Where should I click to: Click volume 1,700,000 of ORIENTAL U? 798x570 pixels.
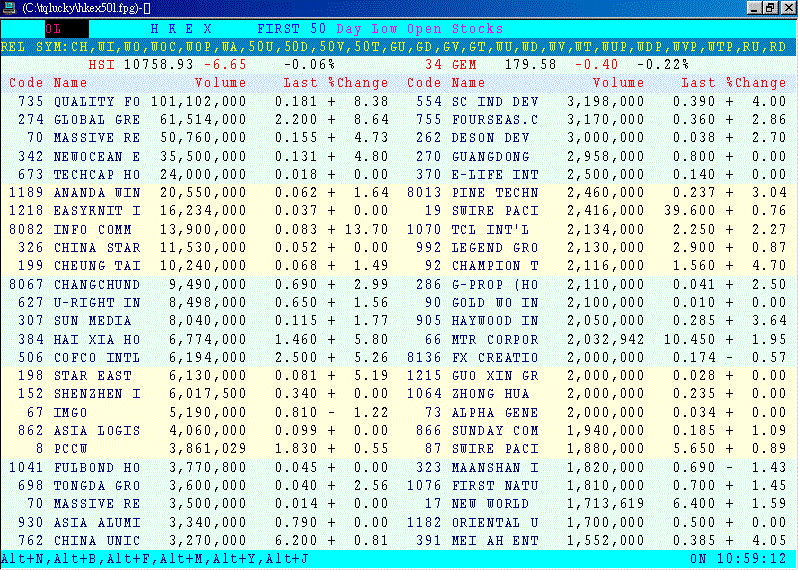[x=606, y=523]
